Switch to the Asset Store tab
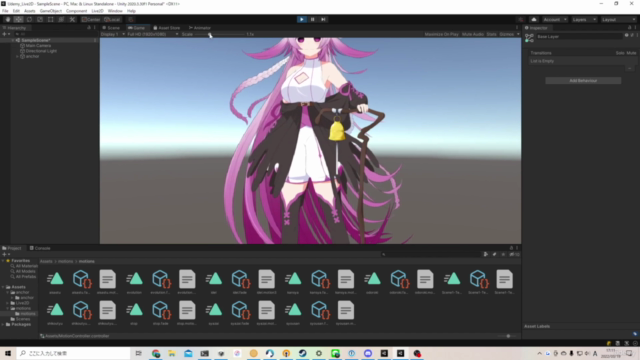 click(167, 28)
